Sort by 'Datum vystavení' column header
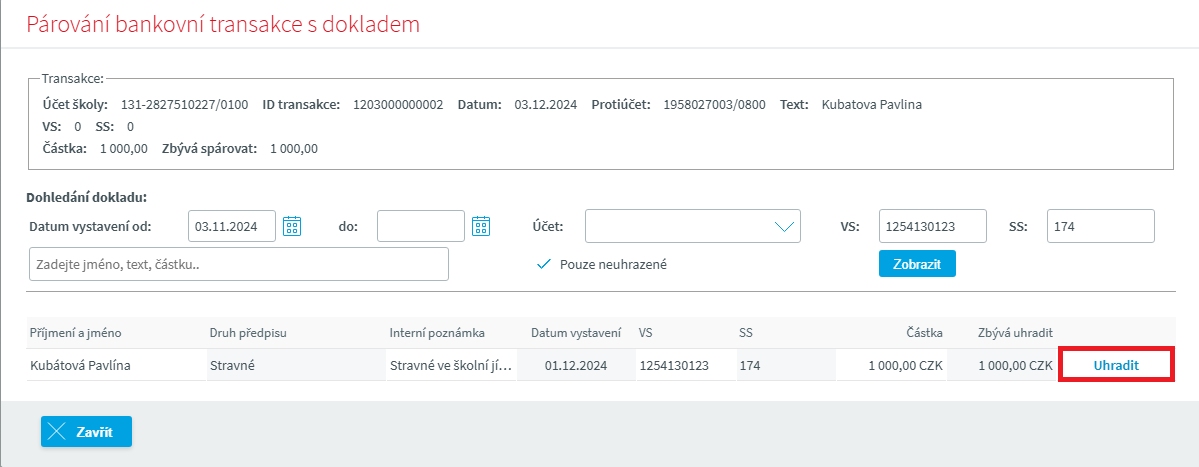The height and width of the screenshot is (467, 1199). pos(576,332)
